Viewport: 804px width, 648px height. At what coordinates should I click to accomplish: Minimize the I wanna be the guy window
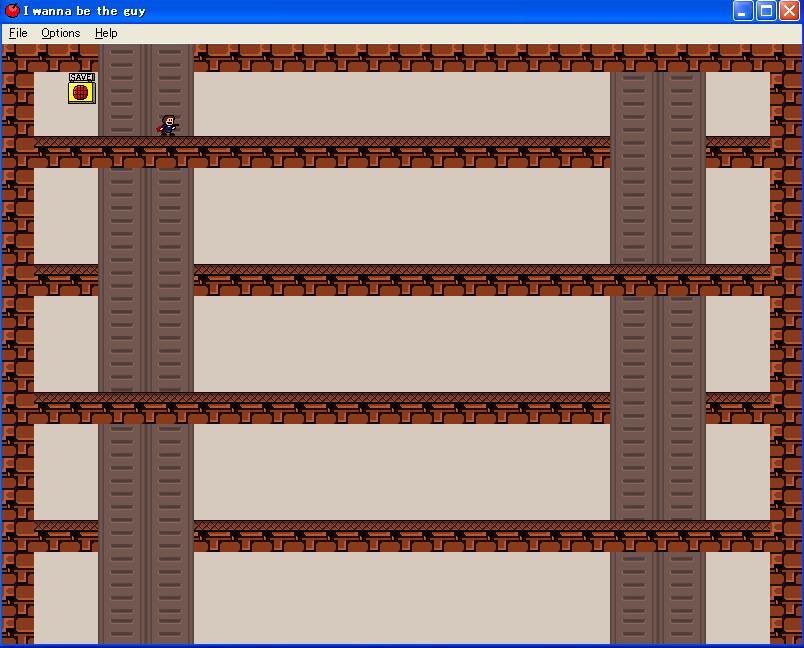[x=742, y=11]
